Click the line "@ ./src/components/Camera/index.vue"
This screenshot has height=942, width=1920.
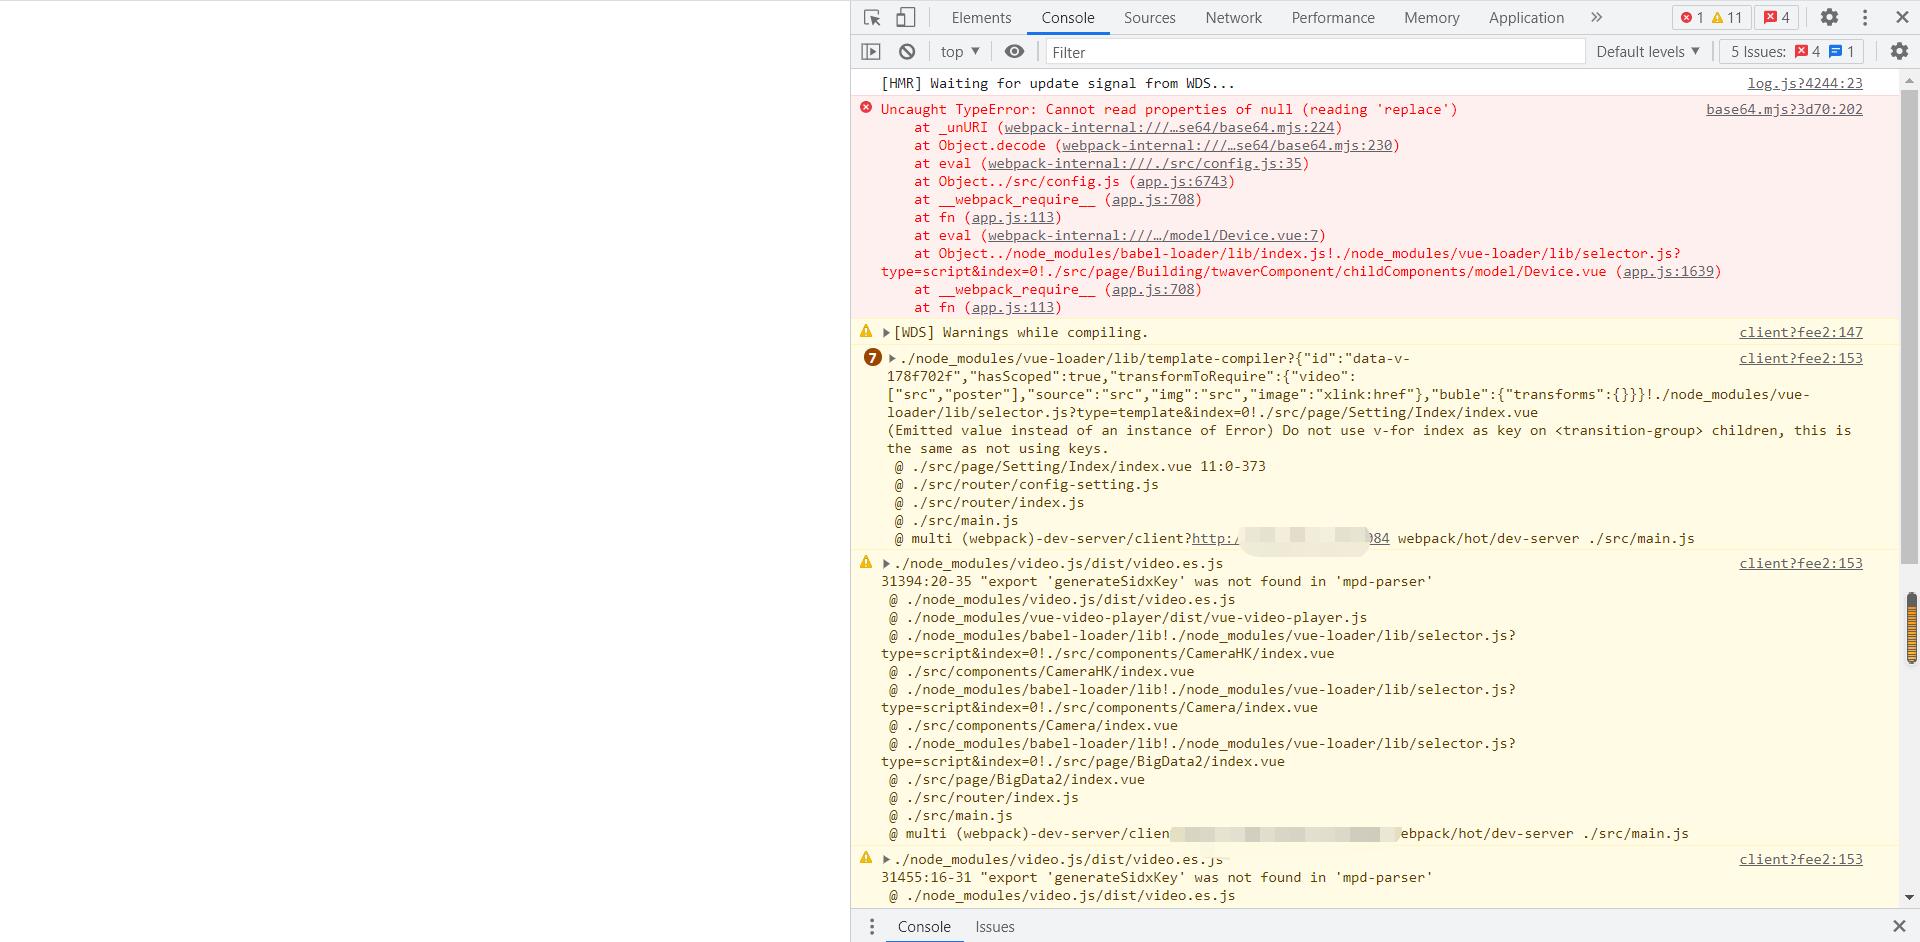click(x=1033, y=726)
